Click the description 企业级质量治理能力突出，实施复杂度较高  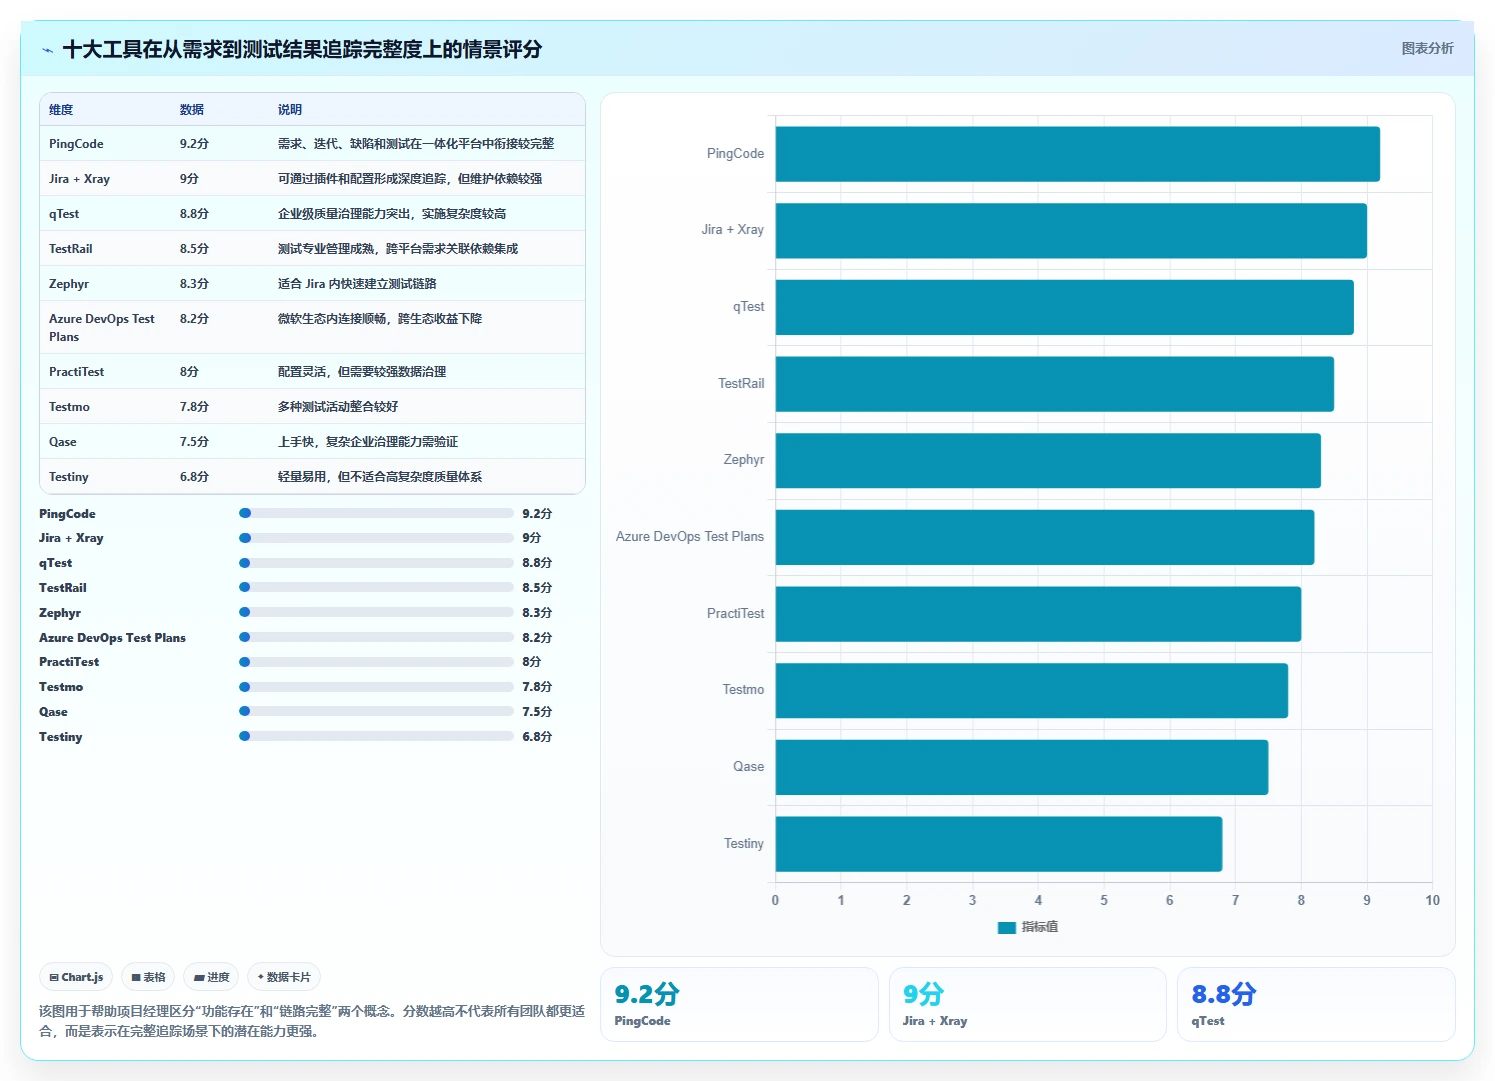pos(392,214)
